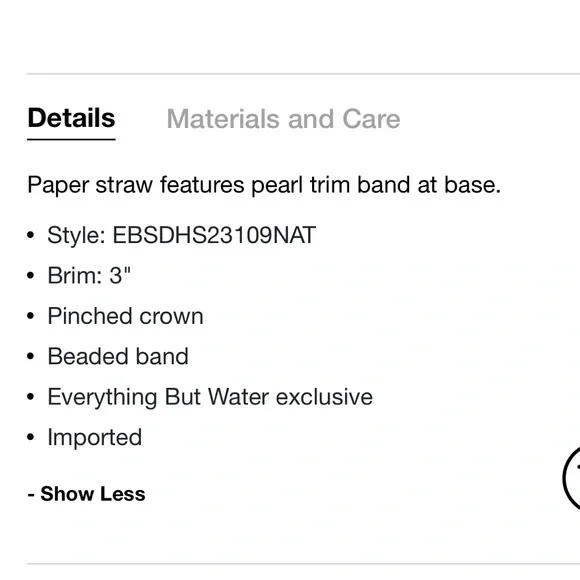Click the Beaded band list item
580x580 pixels.
(118, 357)
